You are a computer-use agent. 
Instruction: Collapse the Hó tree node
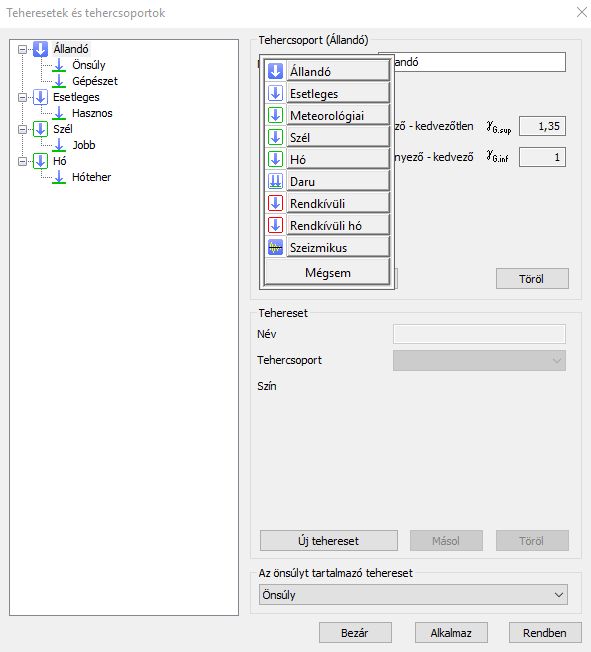coord(22,161)
